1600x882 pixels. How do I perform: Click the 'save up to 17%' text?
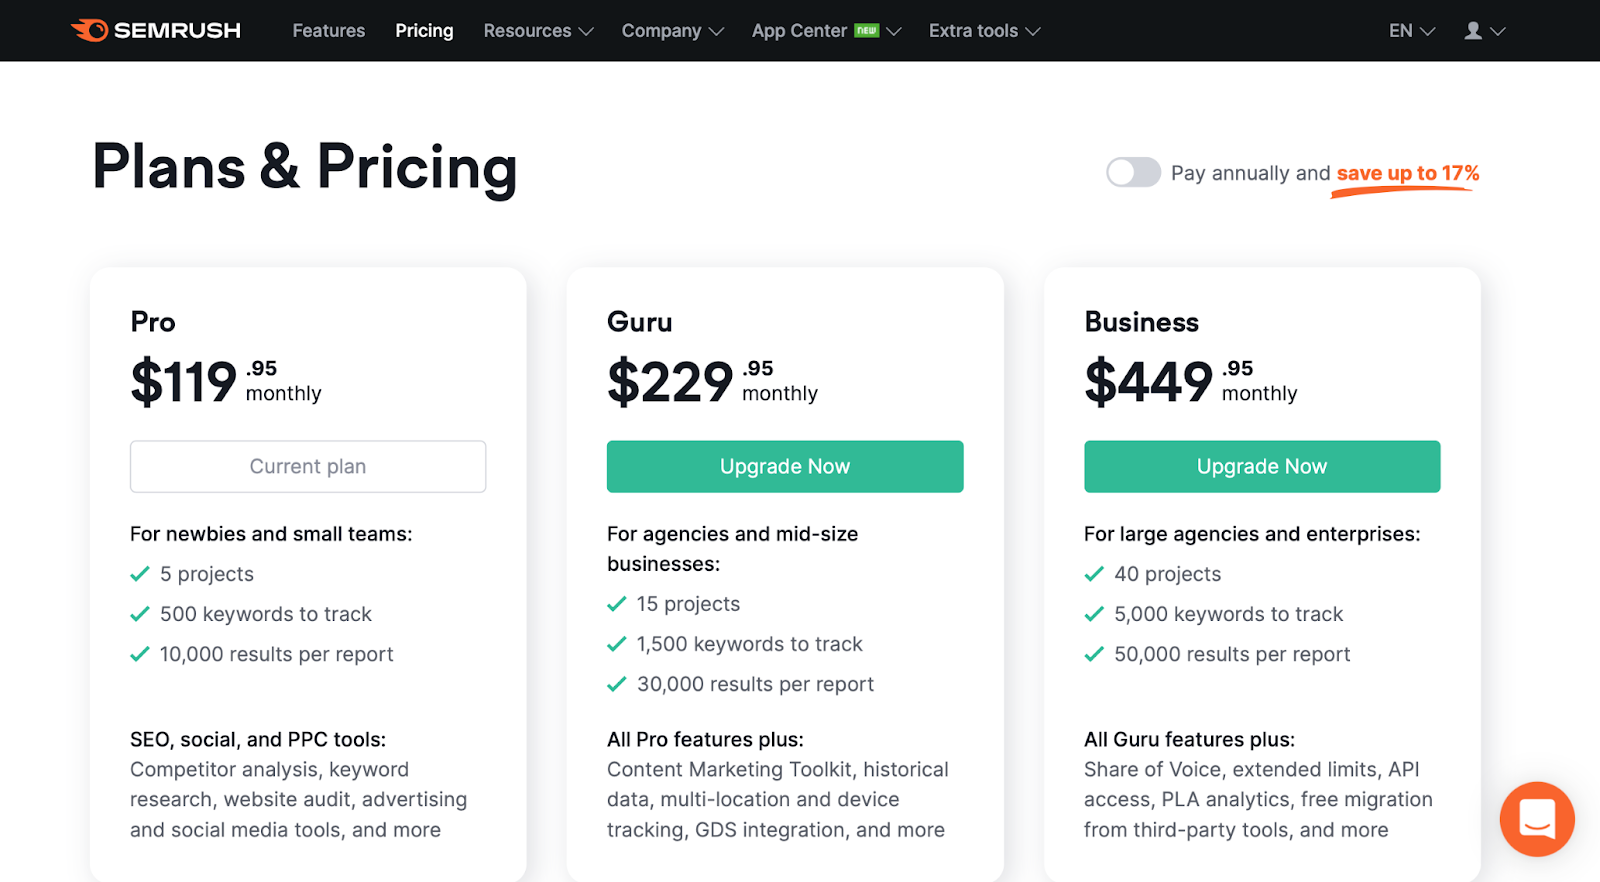pyautogui.click(x=1407, y=173)
